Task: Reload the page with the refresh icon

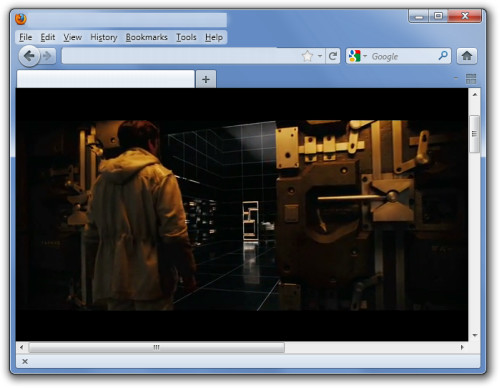Action: [332, 56]
